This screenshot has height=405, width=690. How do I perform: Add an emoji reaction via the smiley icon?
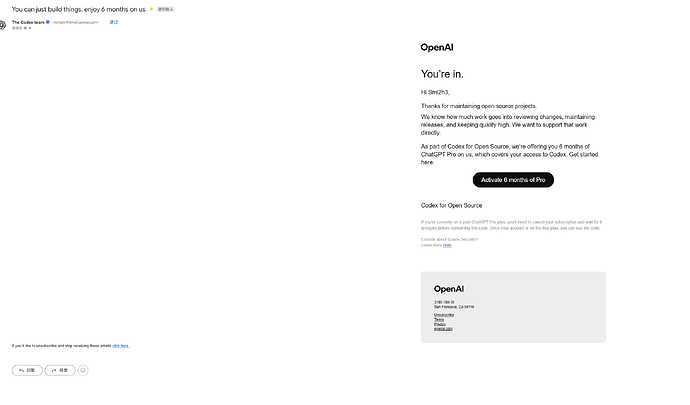pyautogui.click(x=83, y=370)
